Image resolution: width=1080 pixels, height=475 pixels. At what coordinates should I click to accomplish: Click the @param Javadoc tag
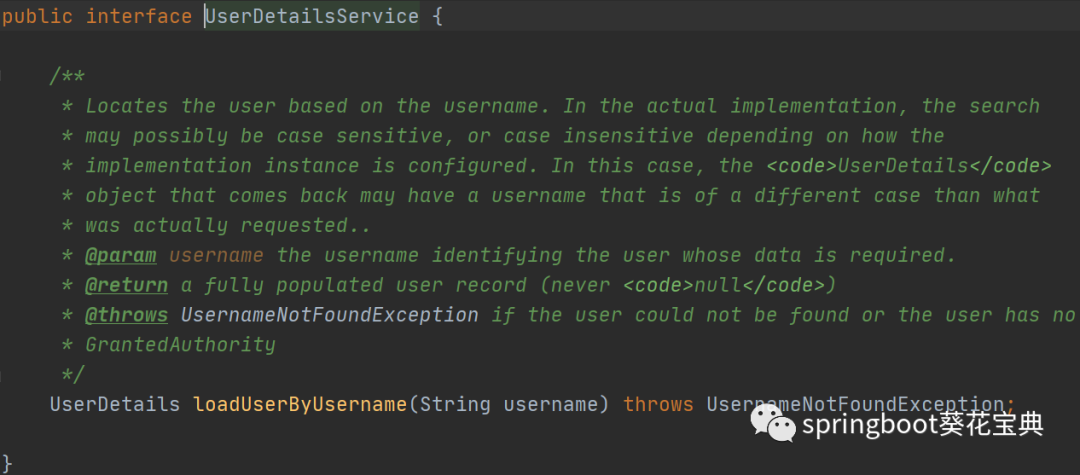[x=120, y=255]
